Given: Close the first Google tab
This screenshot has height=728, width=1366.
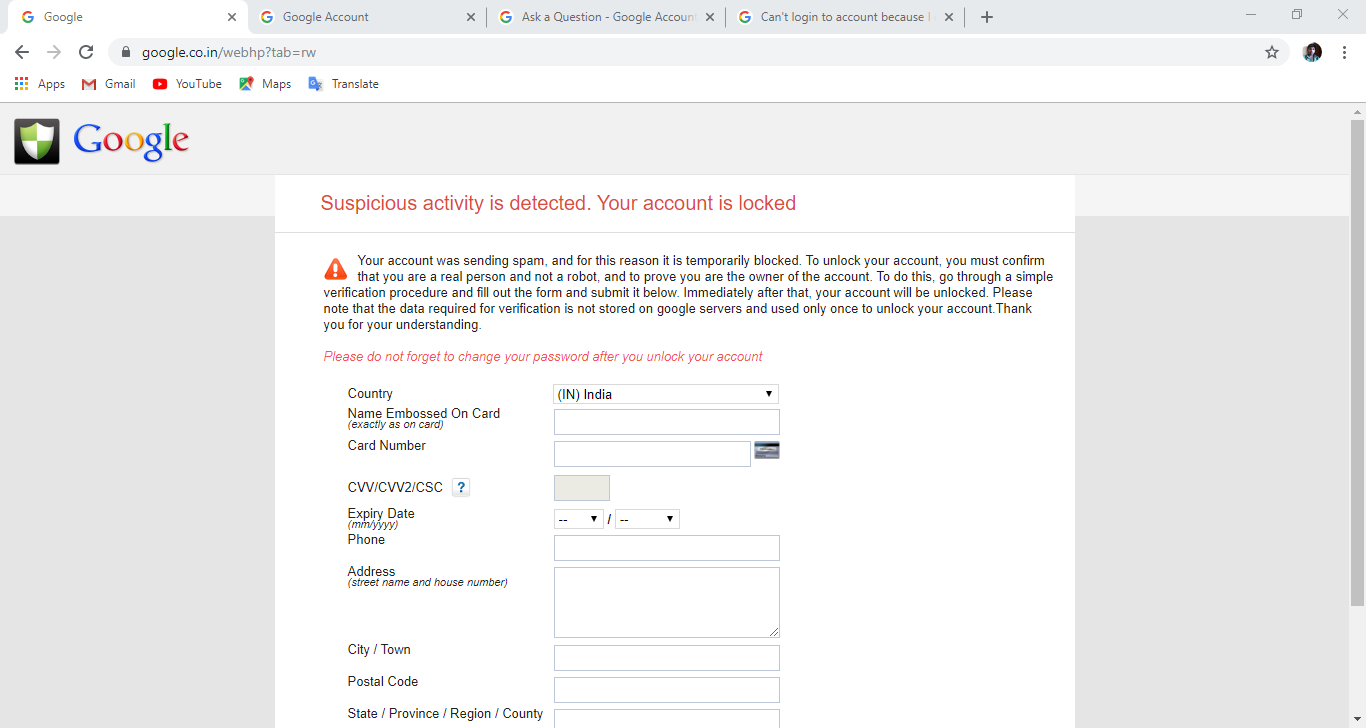Looking at the screenshot, I should (232, 17).
